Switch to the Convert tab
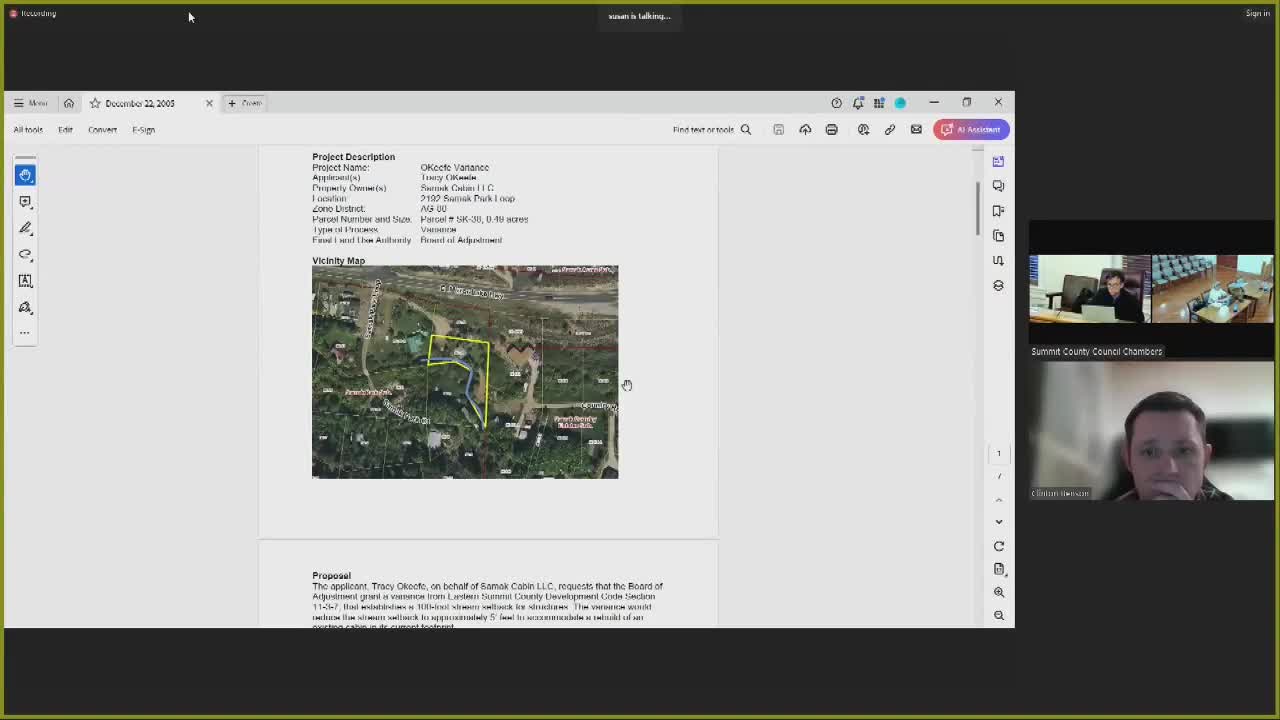This screenshot has height=720, width=1280. 102,129
